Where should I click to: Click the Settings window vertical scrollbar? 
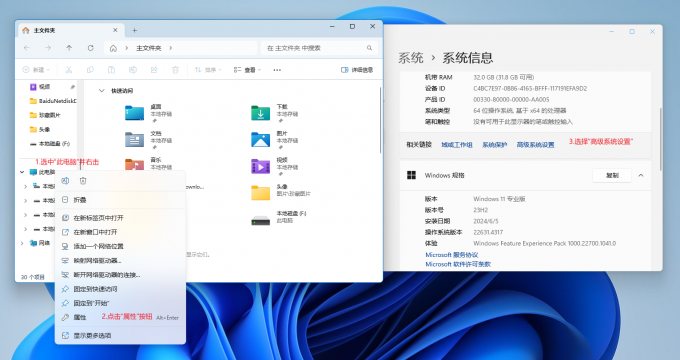point(660,139)
